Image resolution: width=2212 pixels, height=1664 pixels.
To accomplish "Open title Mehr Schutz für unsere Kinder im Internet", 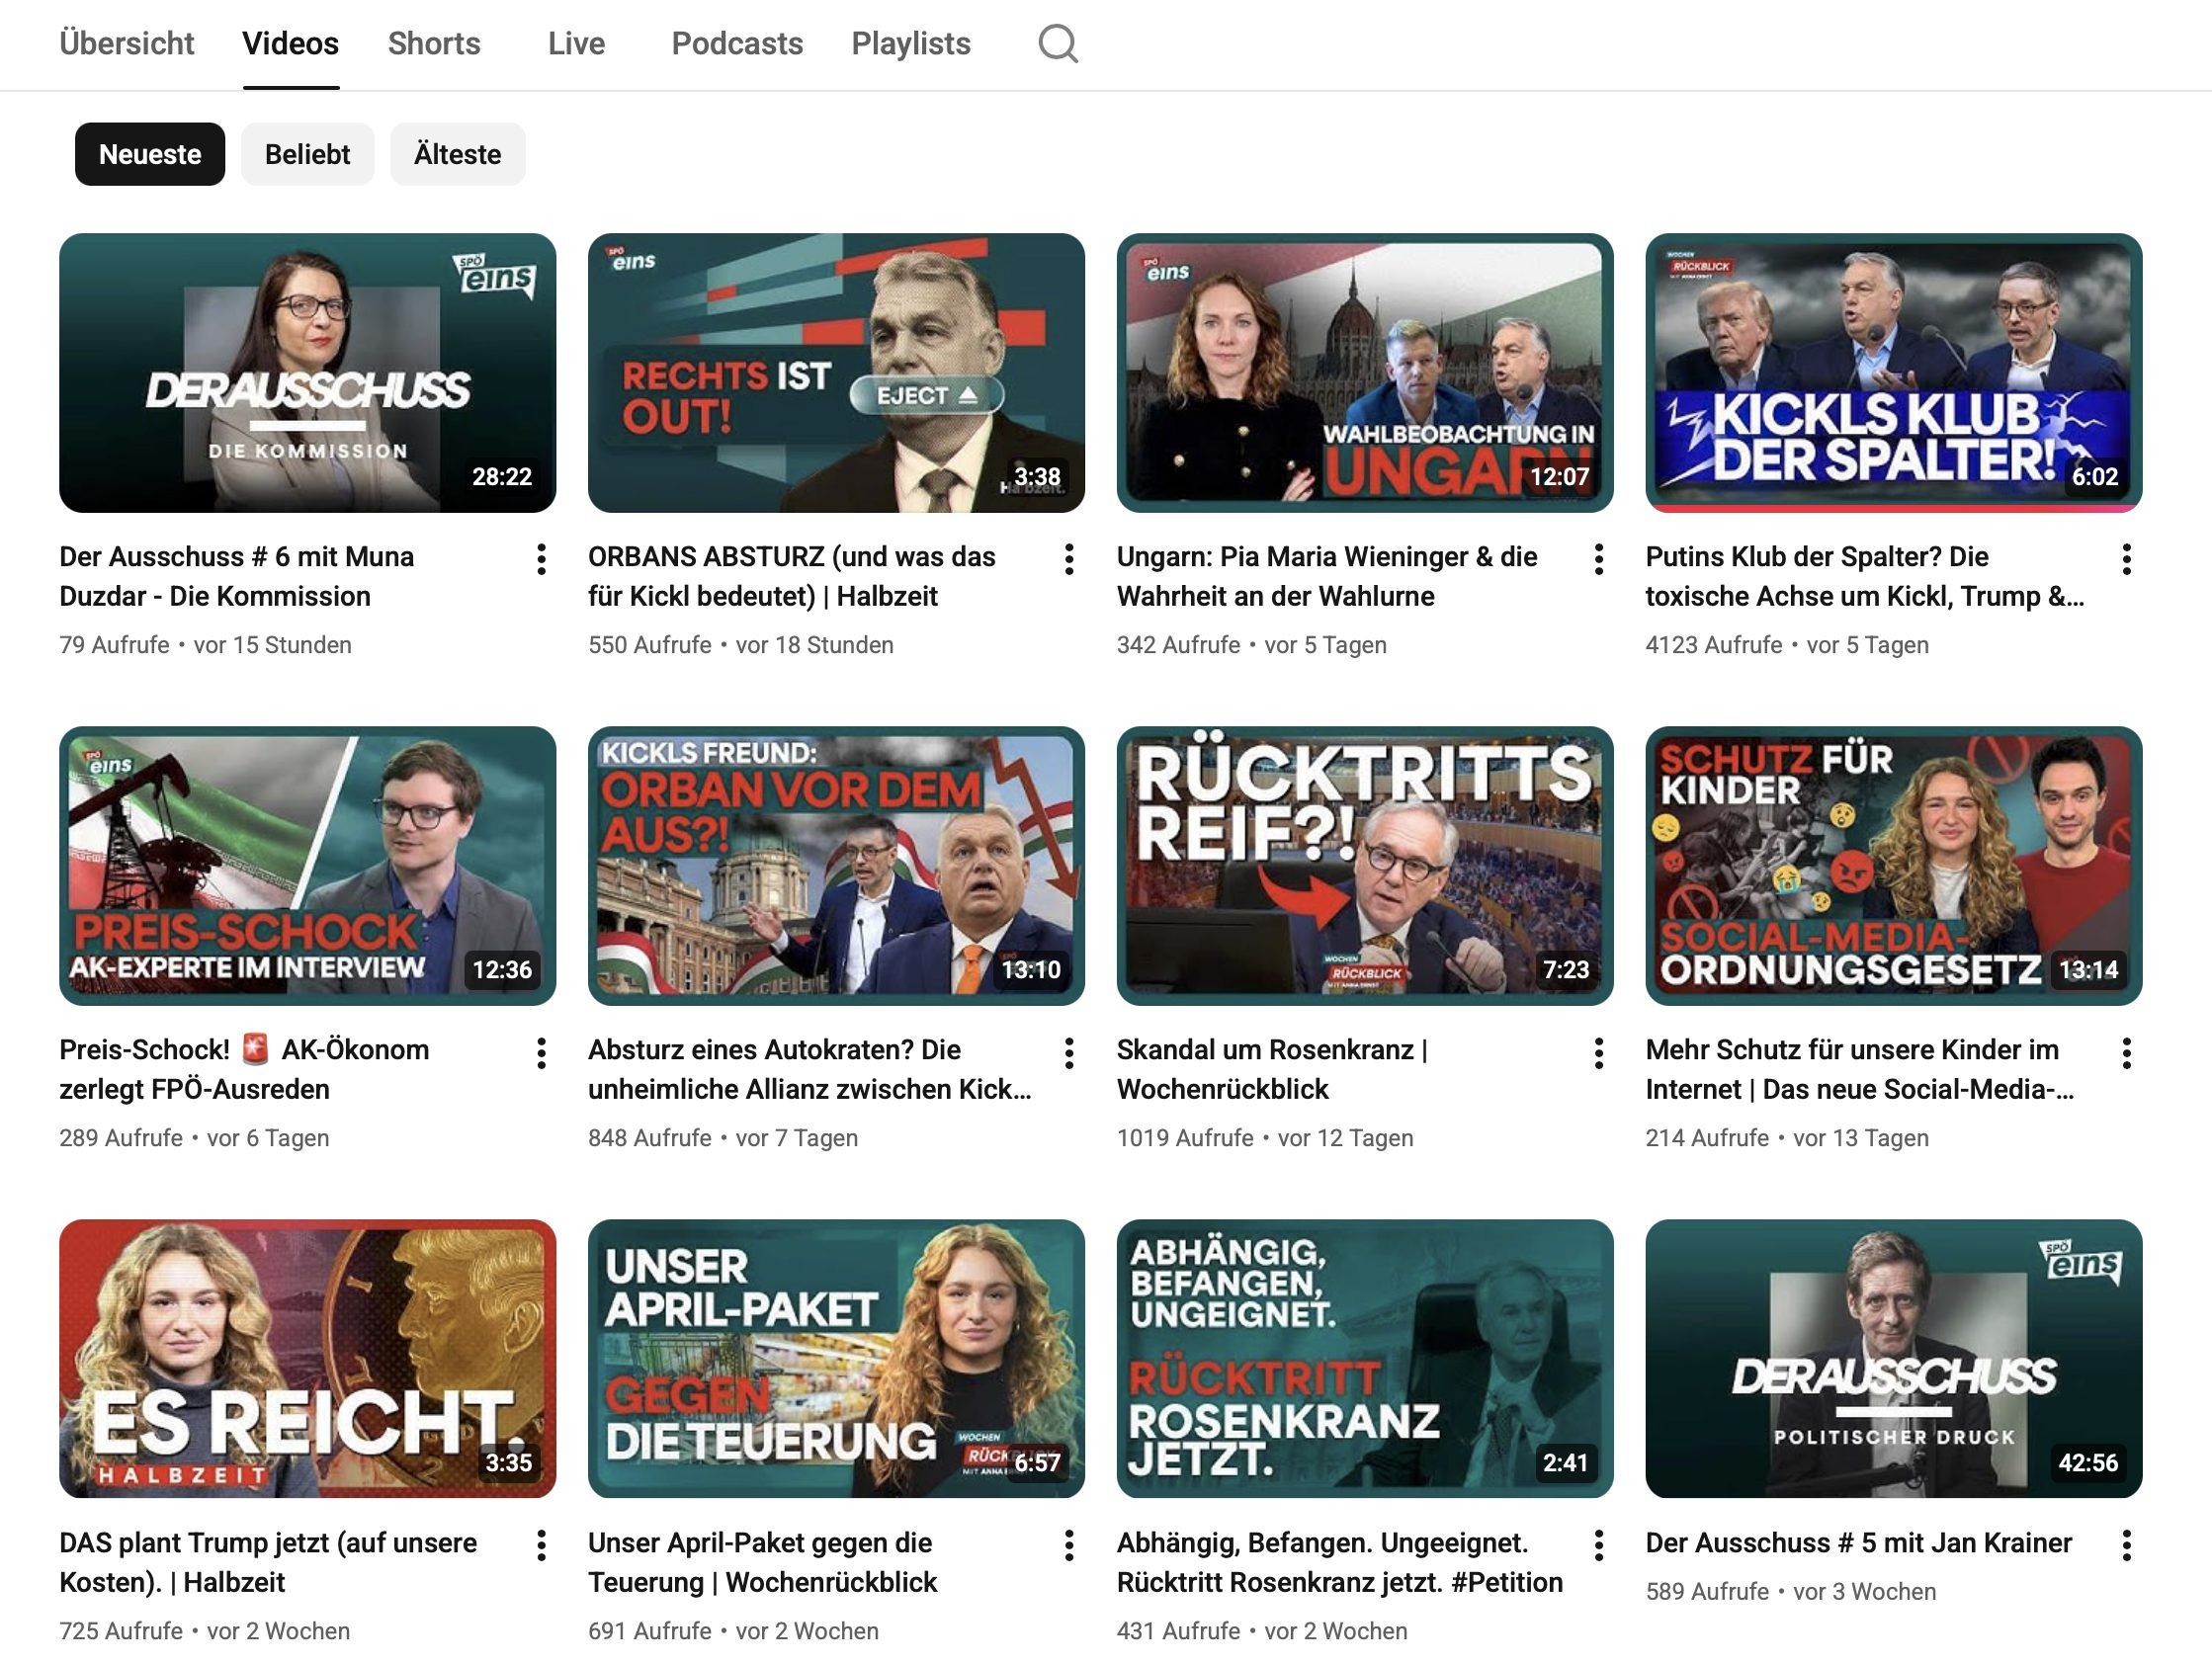I will [x=1860, y=1069].
